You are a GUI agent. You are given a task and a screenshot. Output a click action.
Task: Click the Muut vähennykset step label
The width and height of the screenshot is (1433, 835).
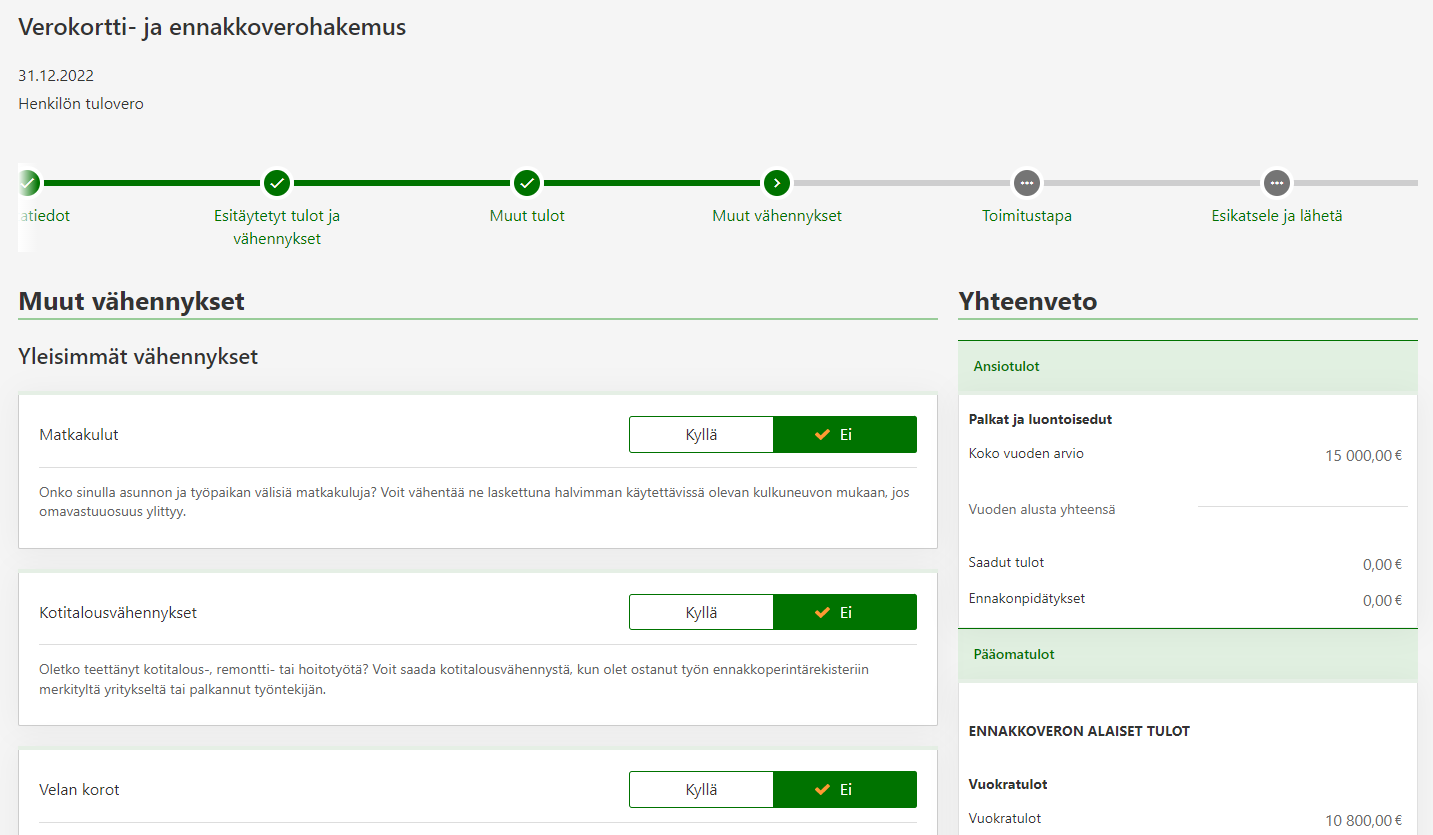point(777,216)
